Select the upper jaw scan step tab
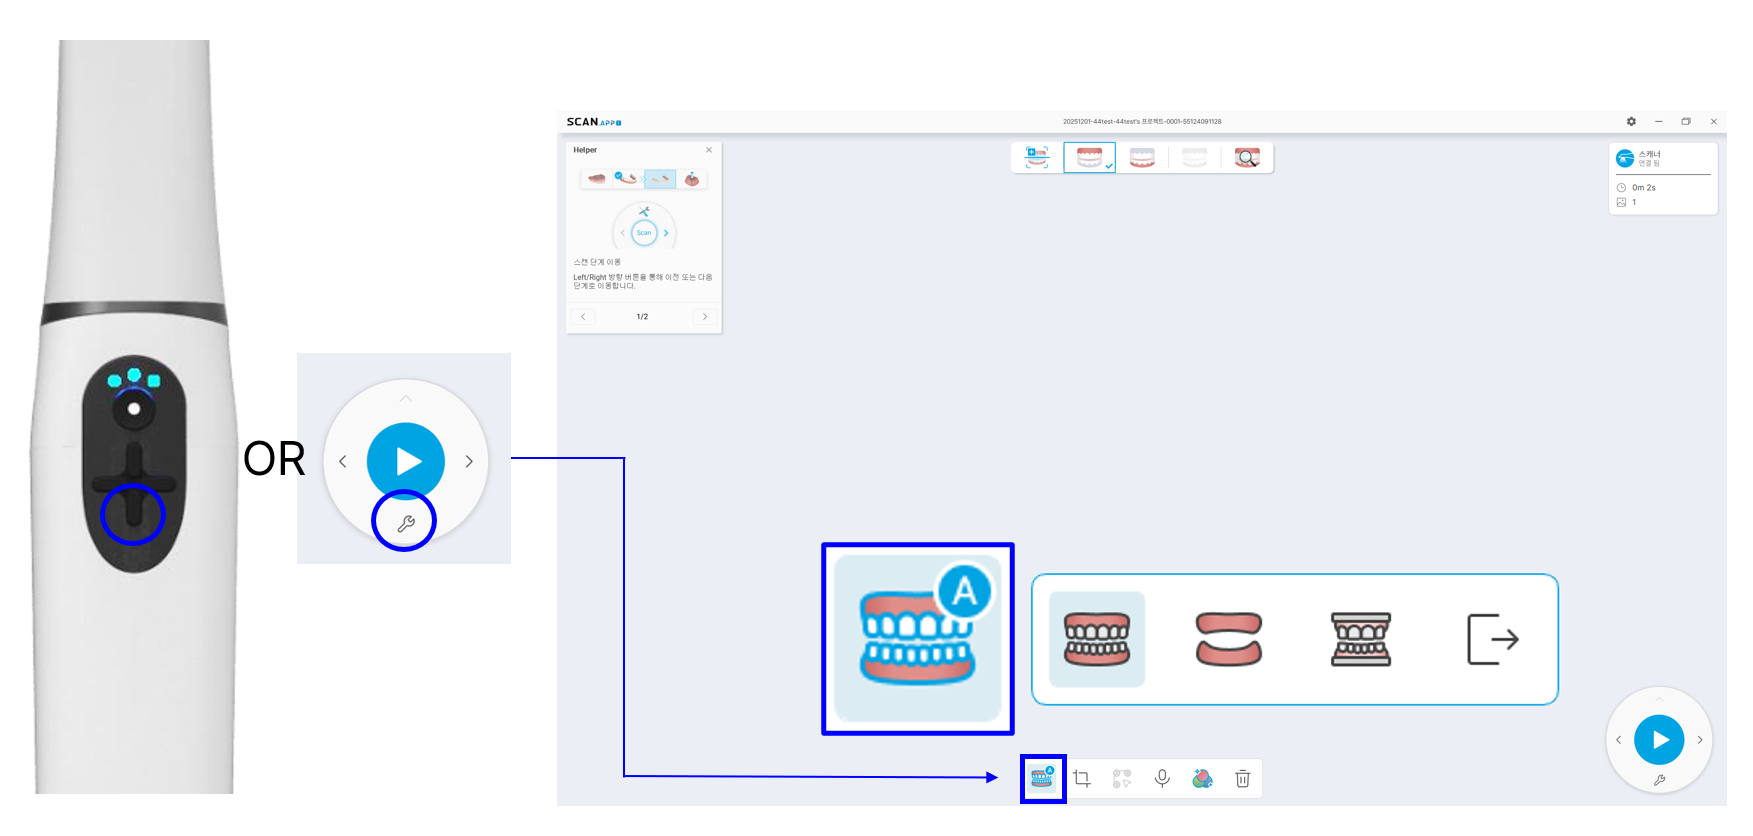Image resolution: width=1753 pixels, height=836 pixels. (1089, 158)
